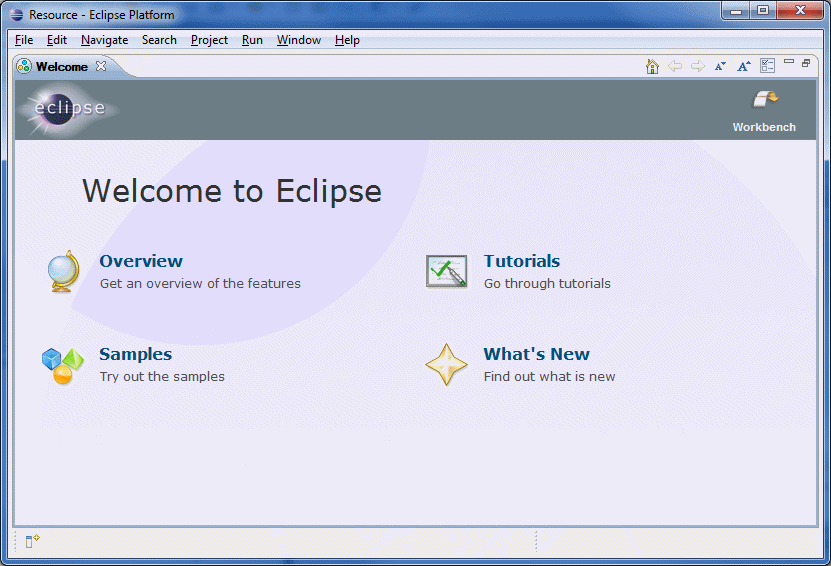This screenshot has width=831, height=566.
Task: Click the Eclipse icon in title bar
Action: (x=16, y=15)
